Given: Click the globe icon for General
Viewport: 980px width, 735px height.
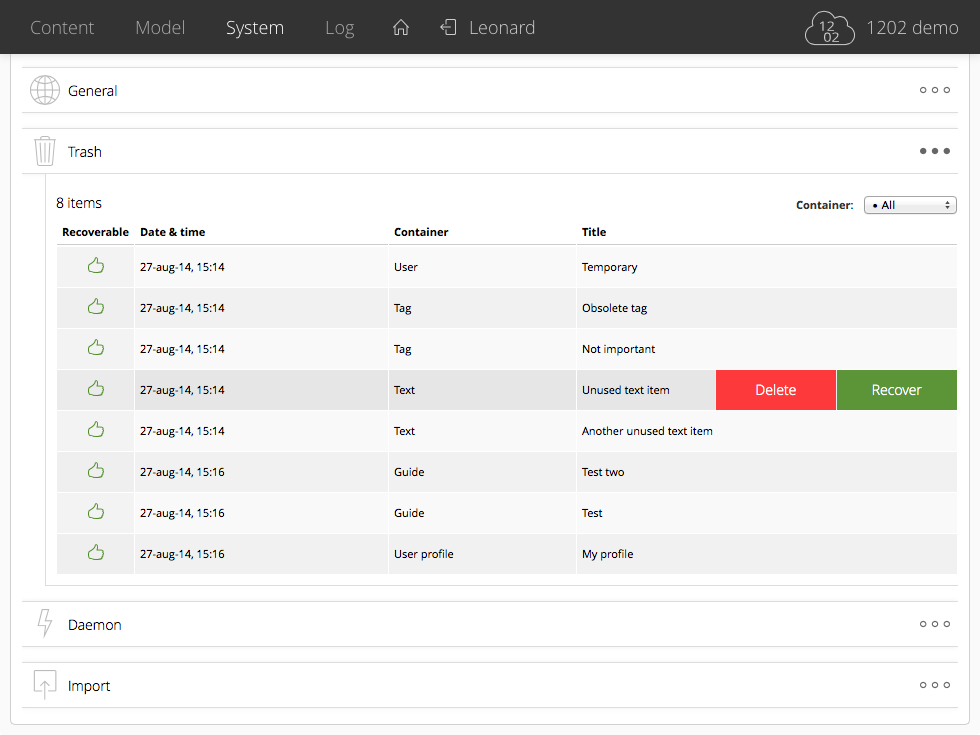Looking at the screenshot, I should click(45, 91).
